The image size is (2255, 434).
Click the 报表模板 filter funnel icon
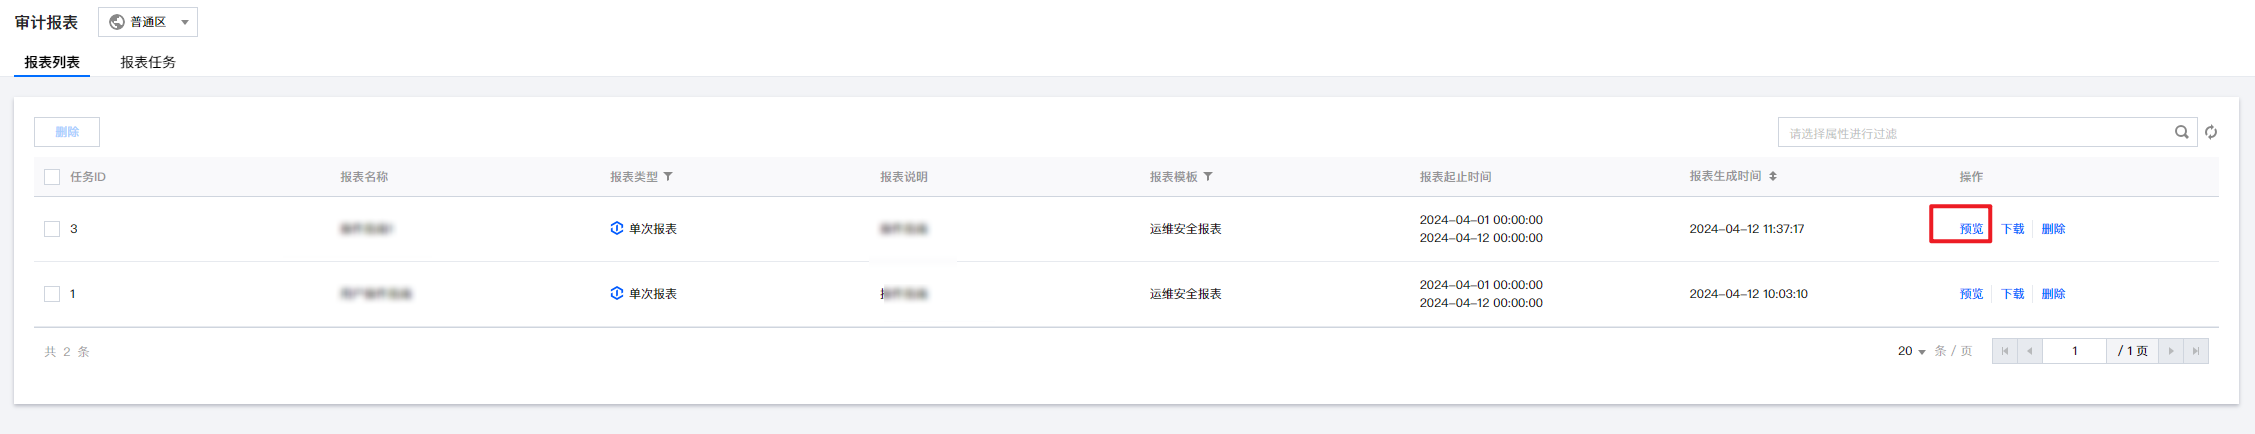(1208, 177)
